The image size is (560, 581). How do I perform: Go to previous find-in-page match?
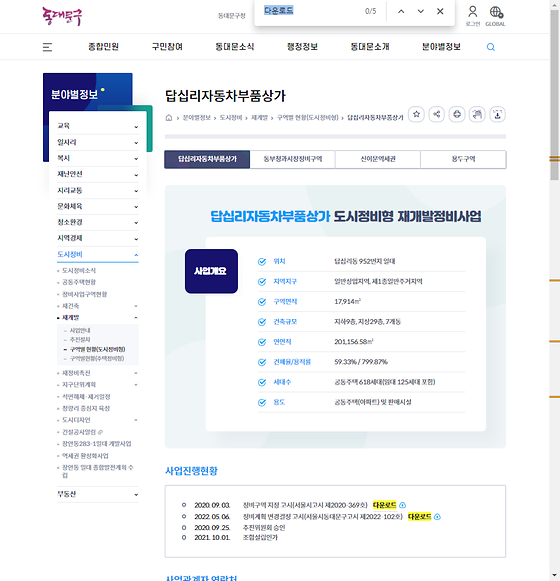point(401,11)
